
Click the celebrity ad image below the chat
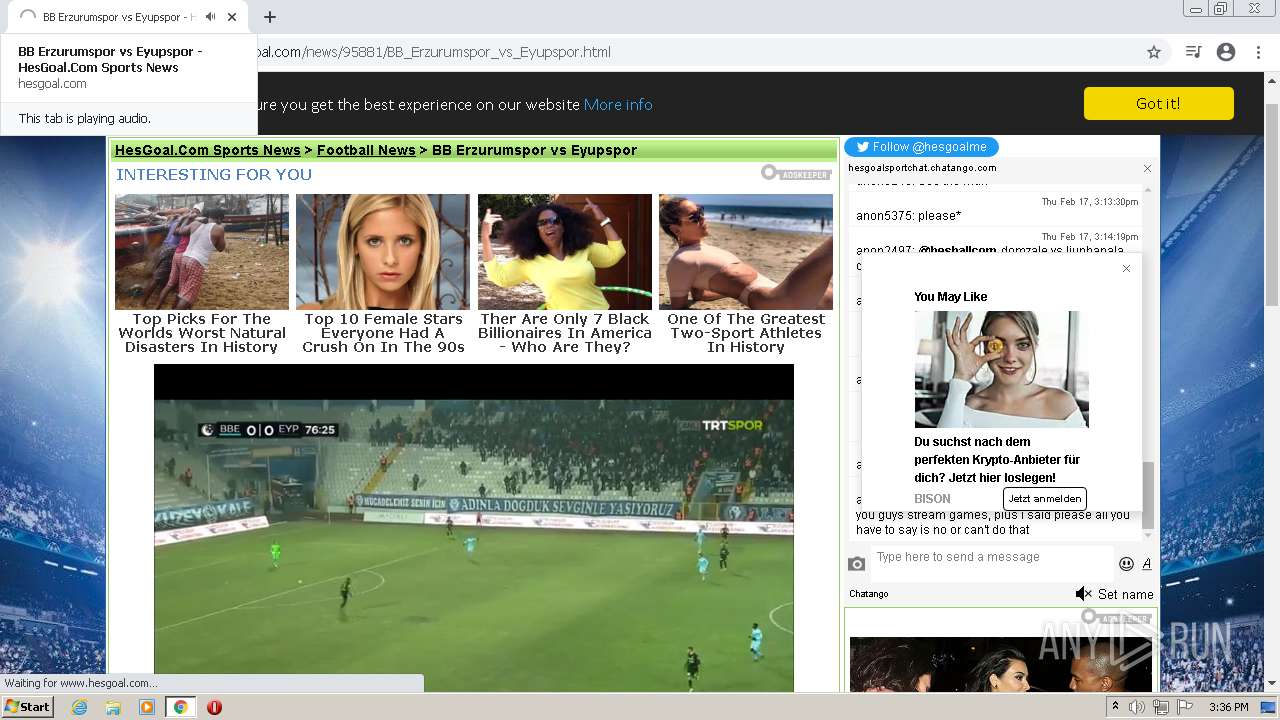[1001, 664]
